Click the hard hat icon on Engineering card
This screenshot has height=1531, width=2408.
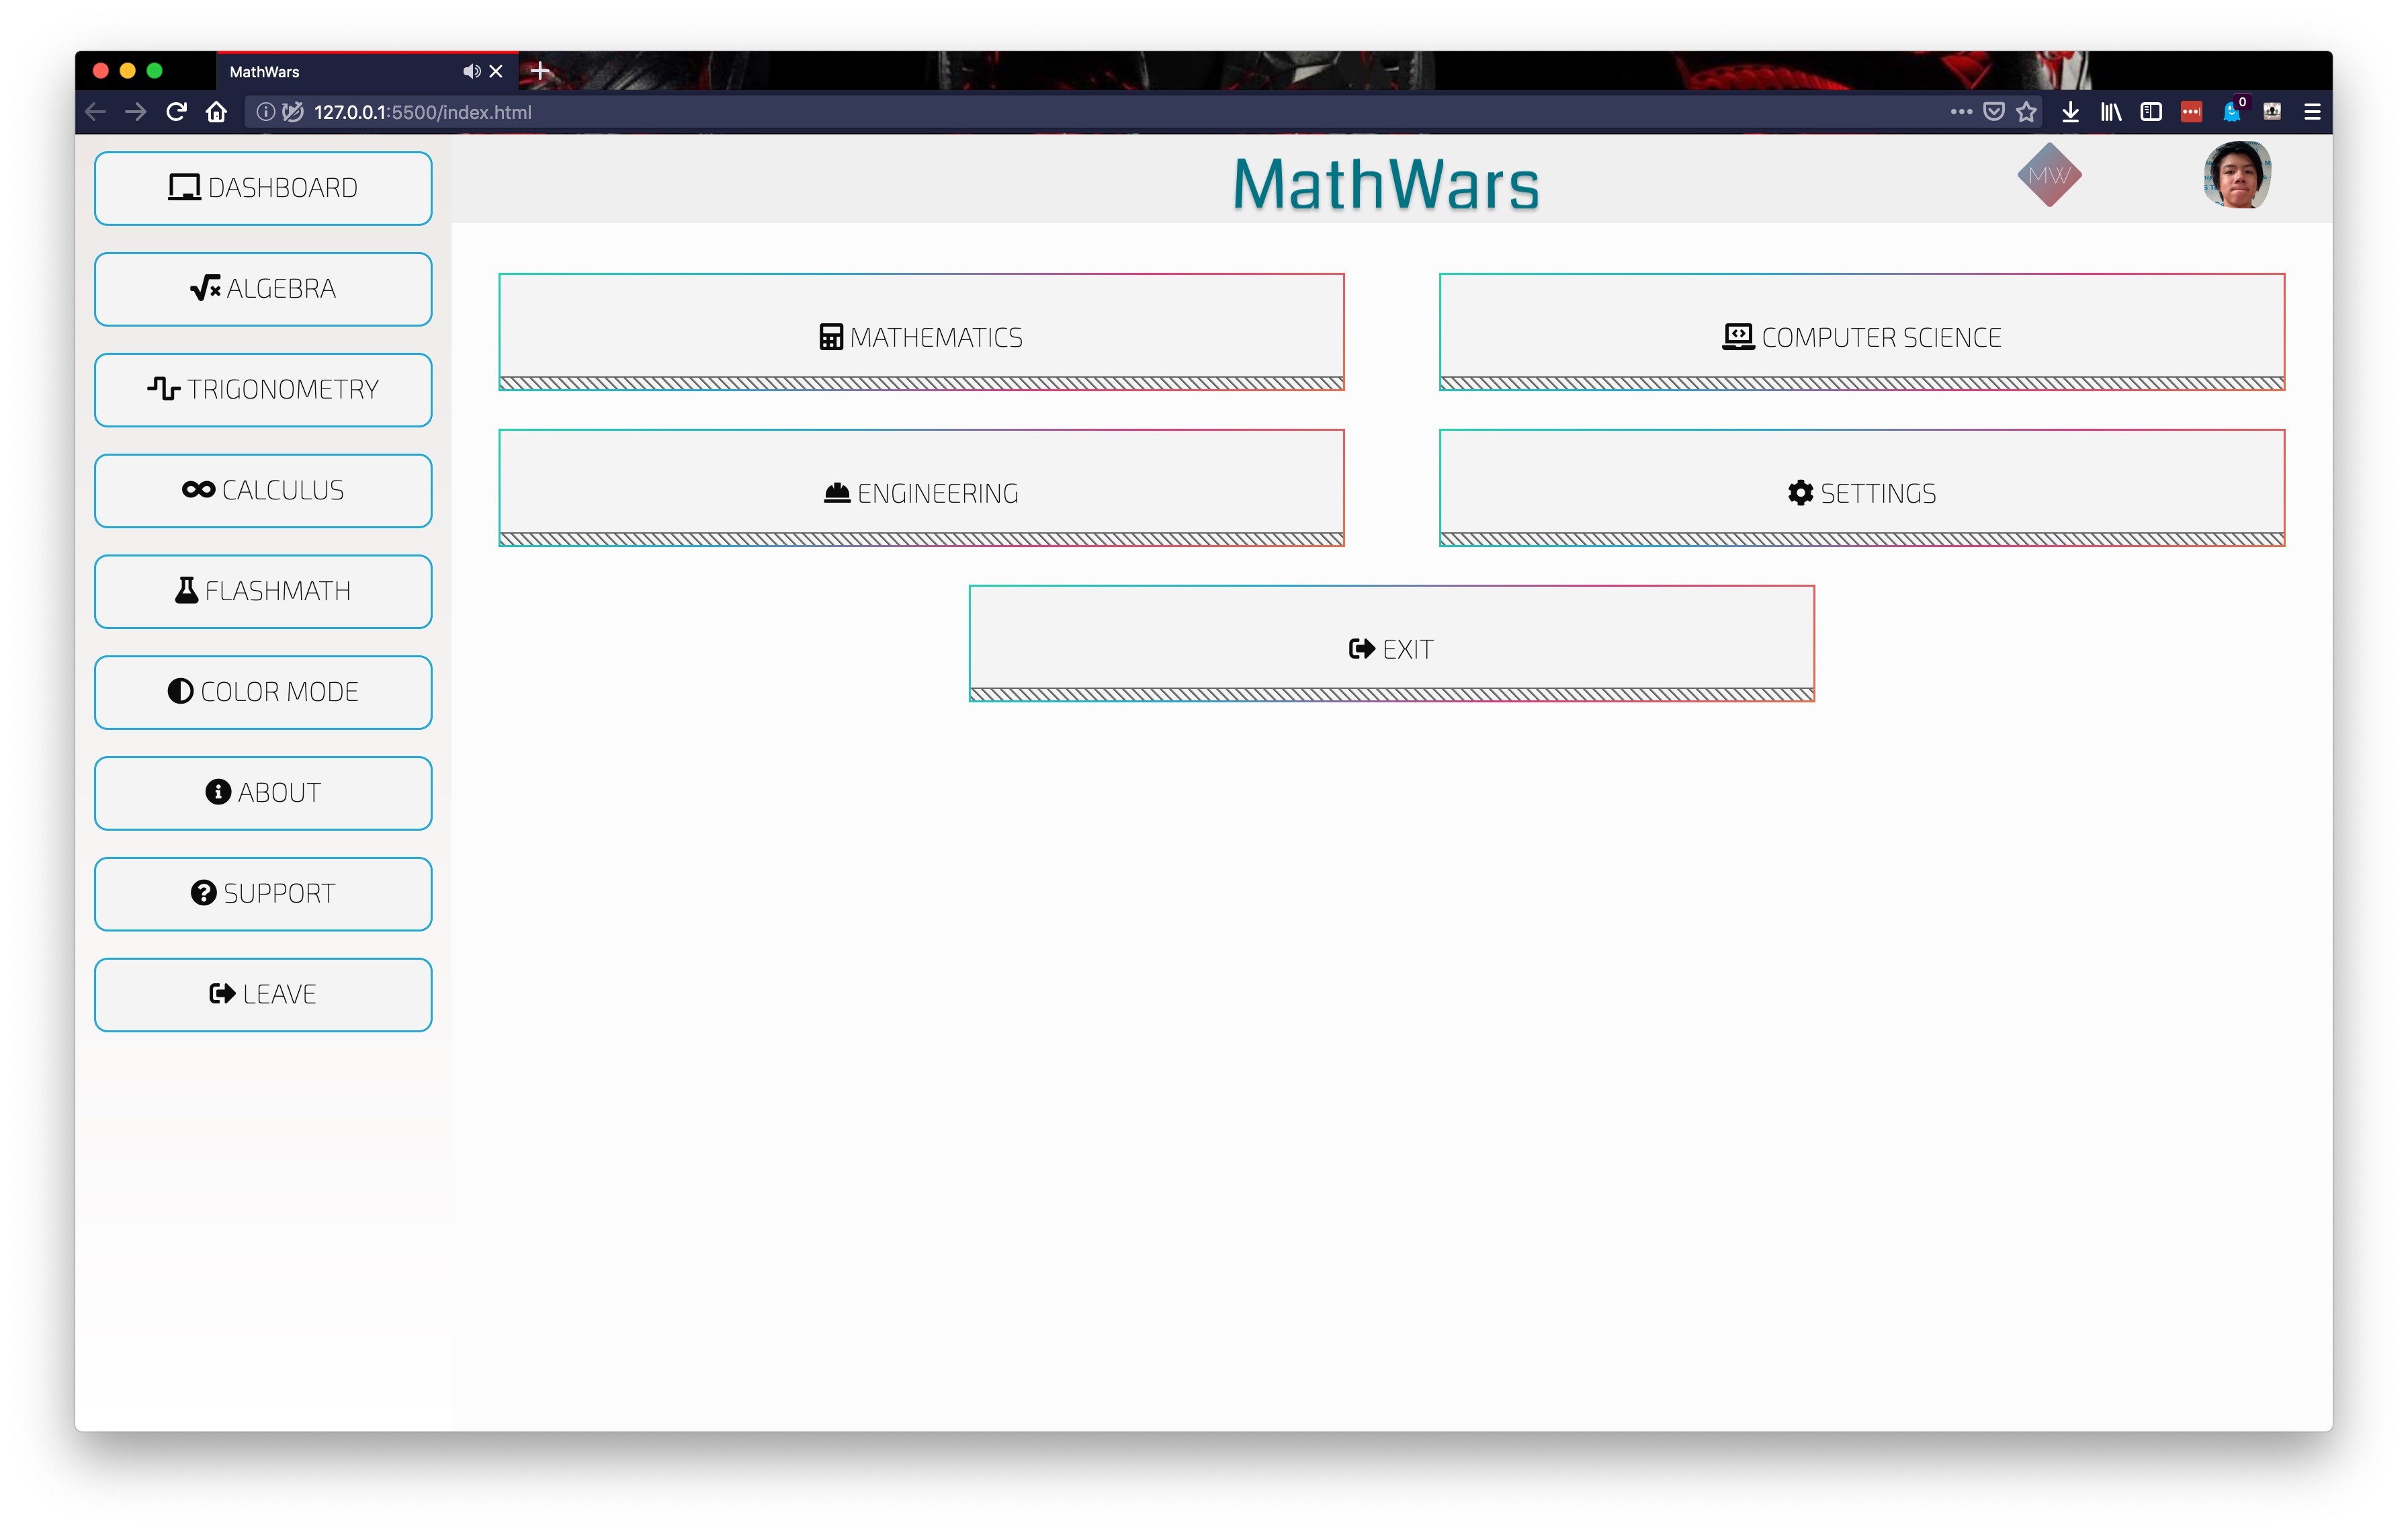point(837,492)
